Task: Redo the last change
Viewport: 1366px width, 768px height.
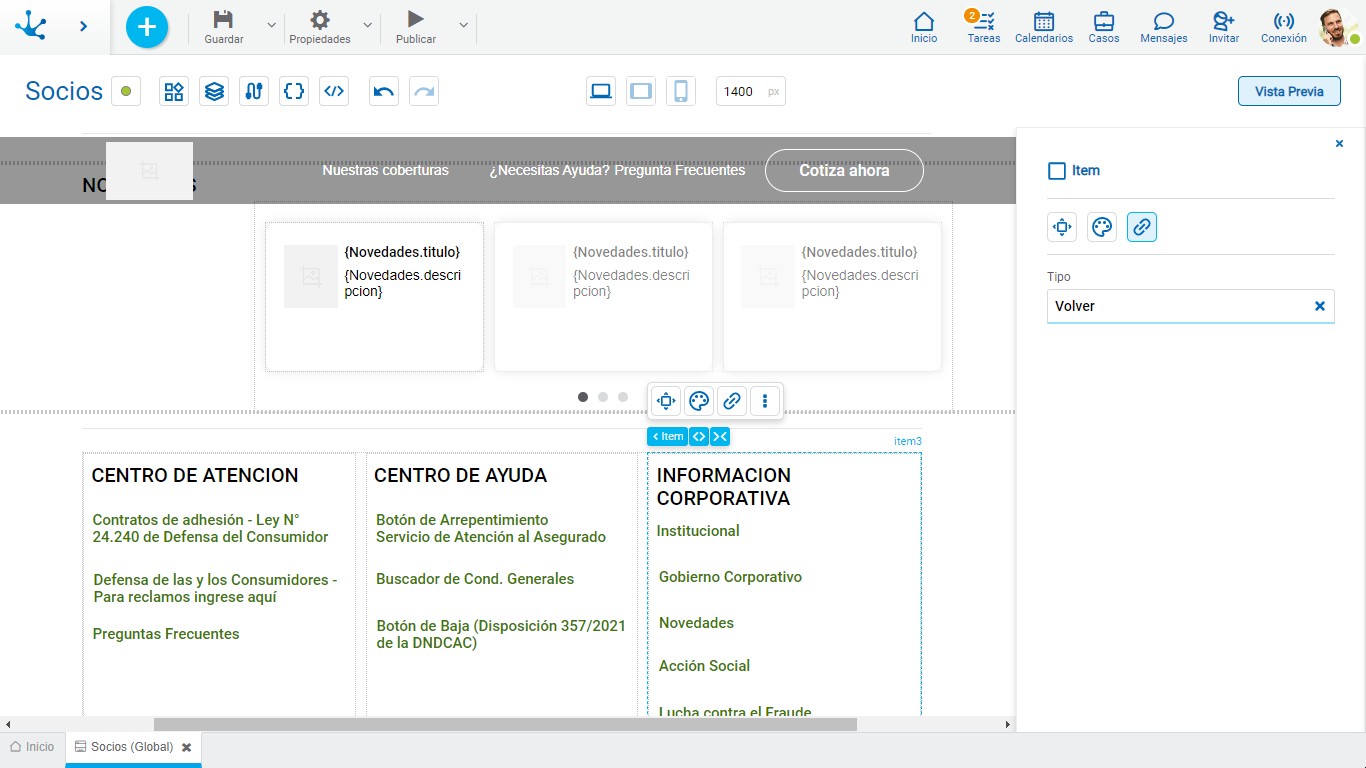Action: click(424, 91)
